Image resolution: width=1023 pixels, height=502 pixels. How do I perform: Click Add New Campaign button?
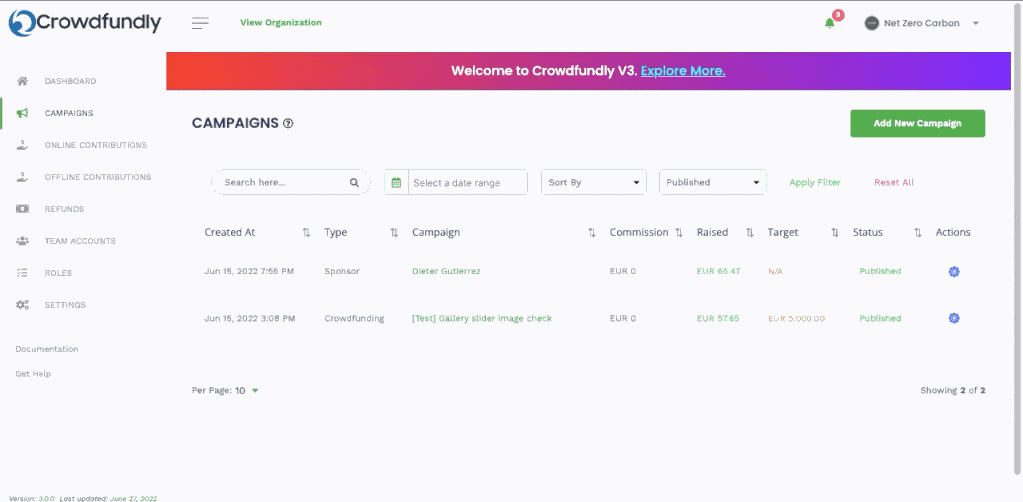(x=917, y=123)
